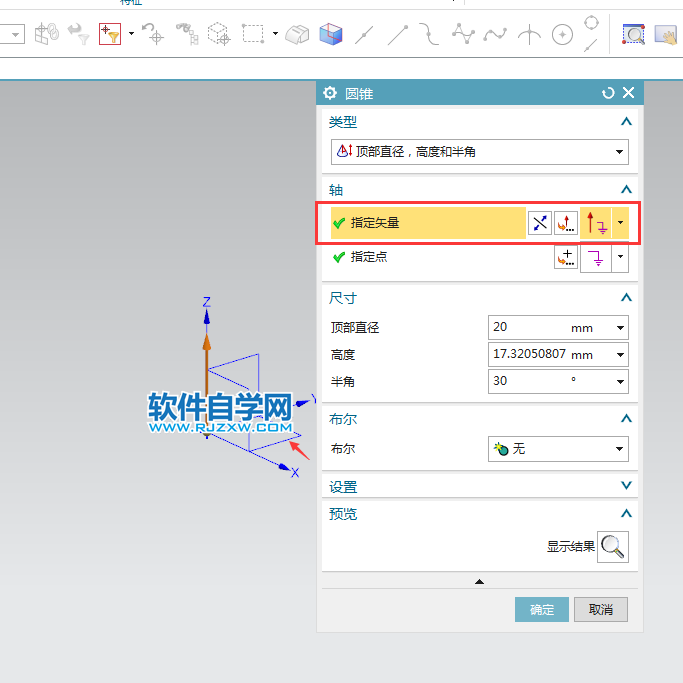Image resolution: width=683 pixels, height=683 pixels.
Task: Open the vector dialog icon beside 指定矢量
Action: 566,223
